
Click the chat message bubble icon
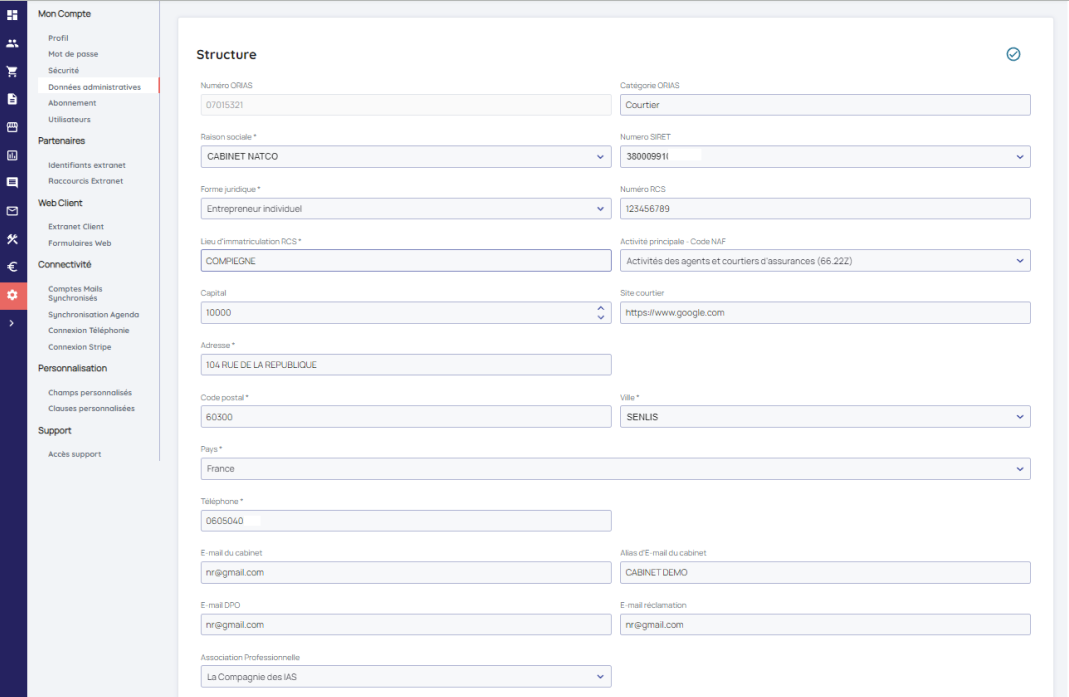click(12, 183)
